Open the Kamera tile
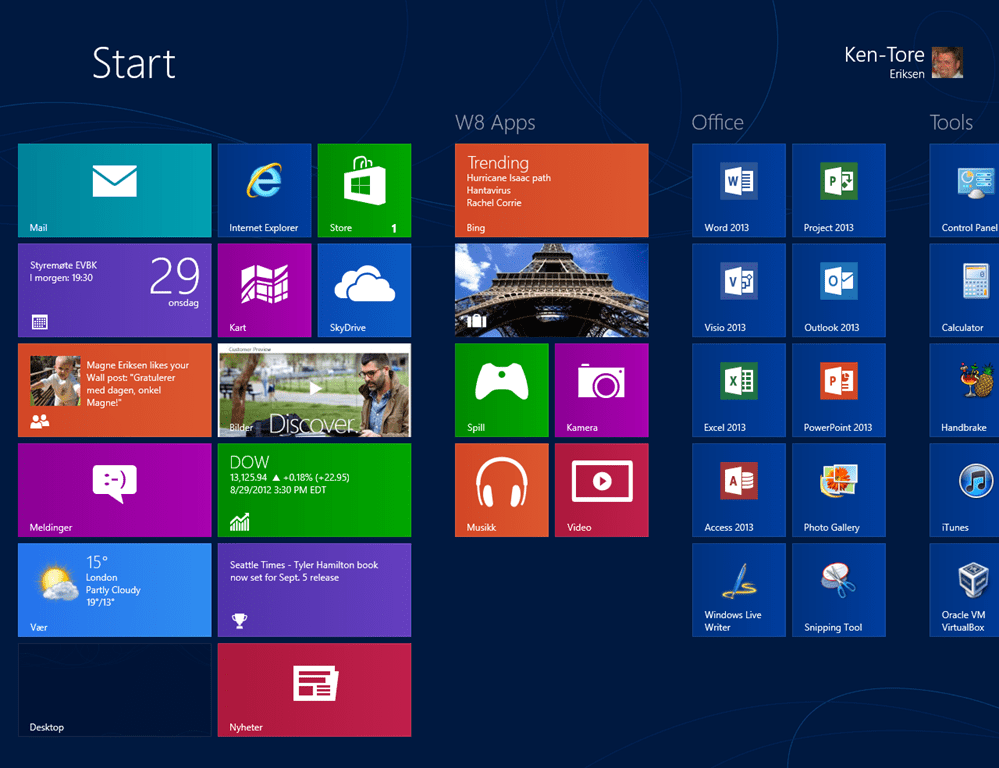This screenshot has width=999, height=768. (601, 390)
